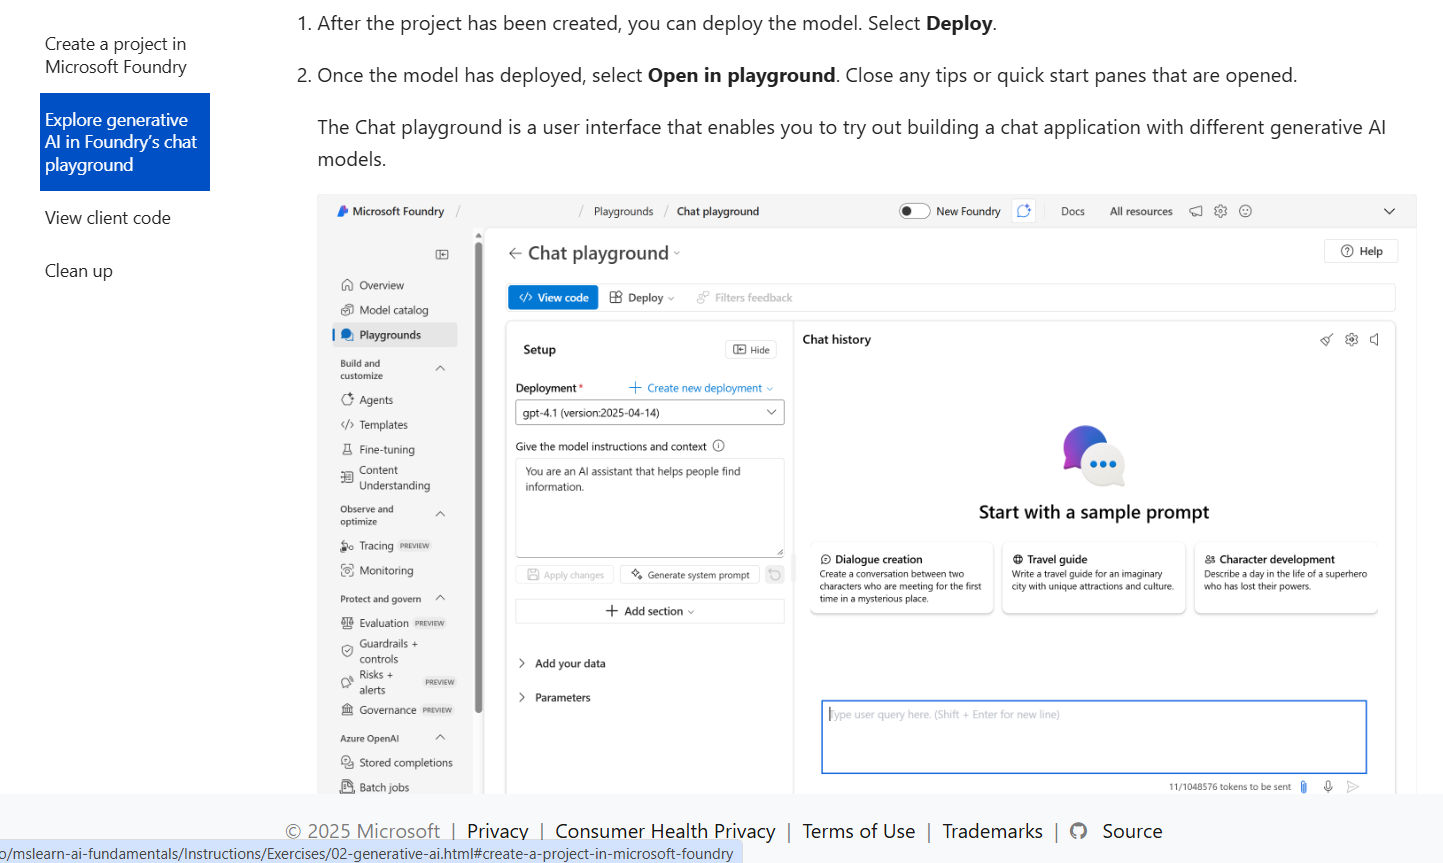
Task: Click the info icon beside model instructions label
Action: (x=718, y=446)
